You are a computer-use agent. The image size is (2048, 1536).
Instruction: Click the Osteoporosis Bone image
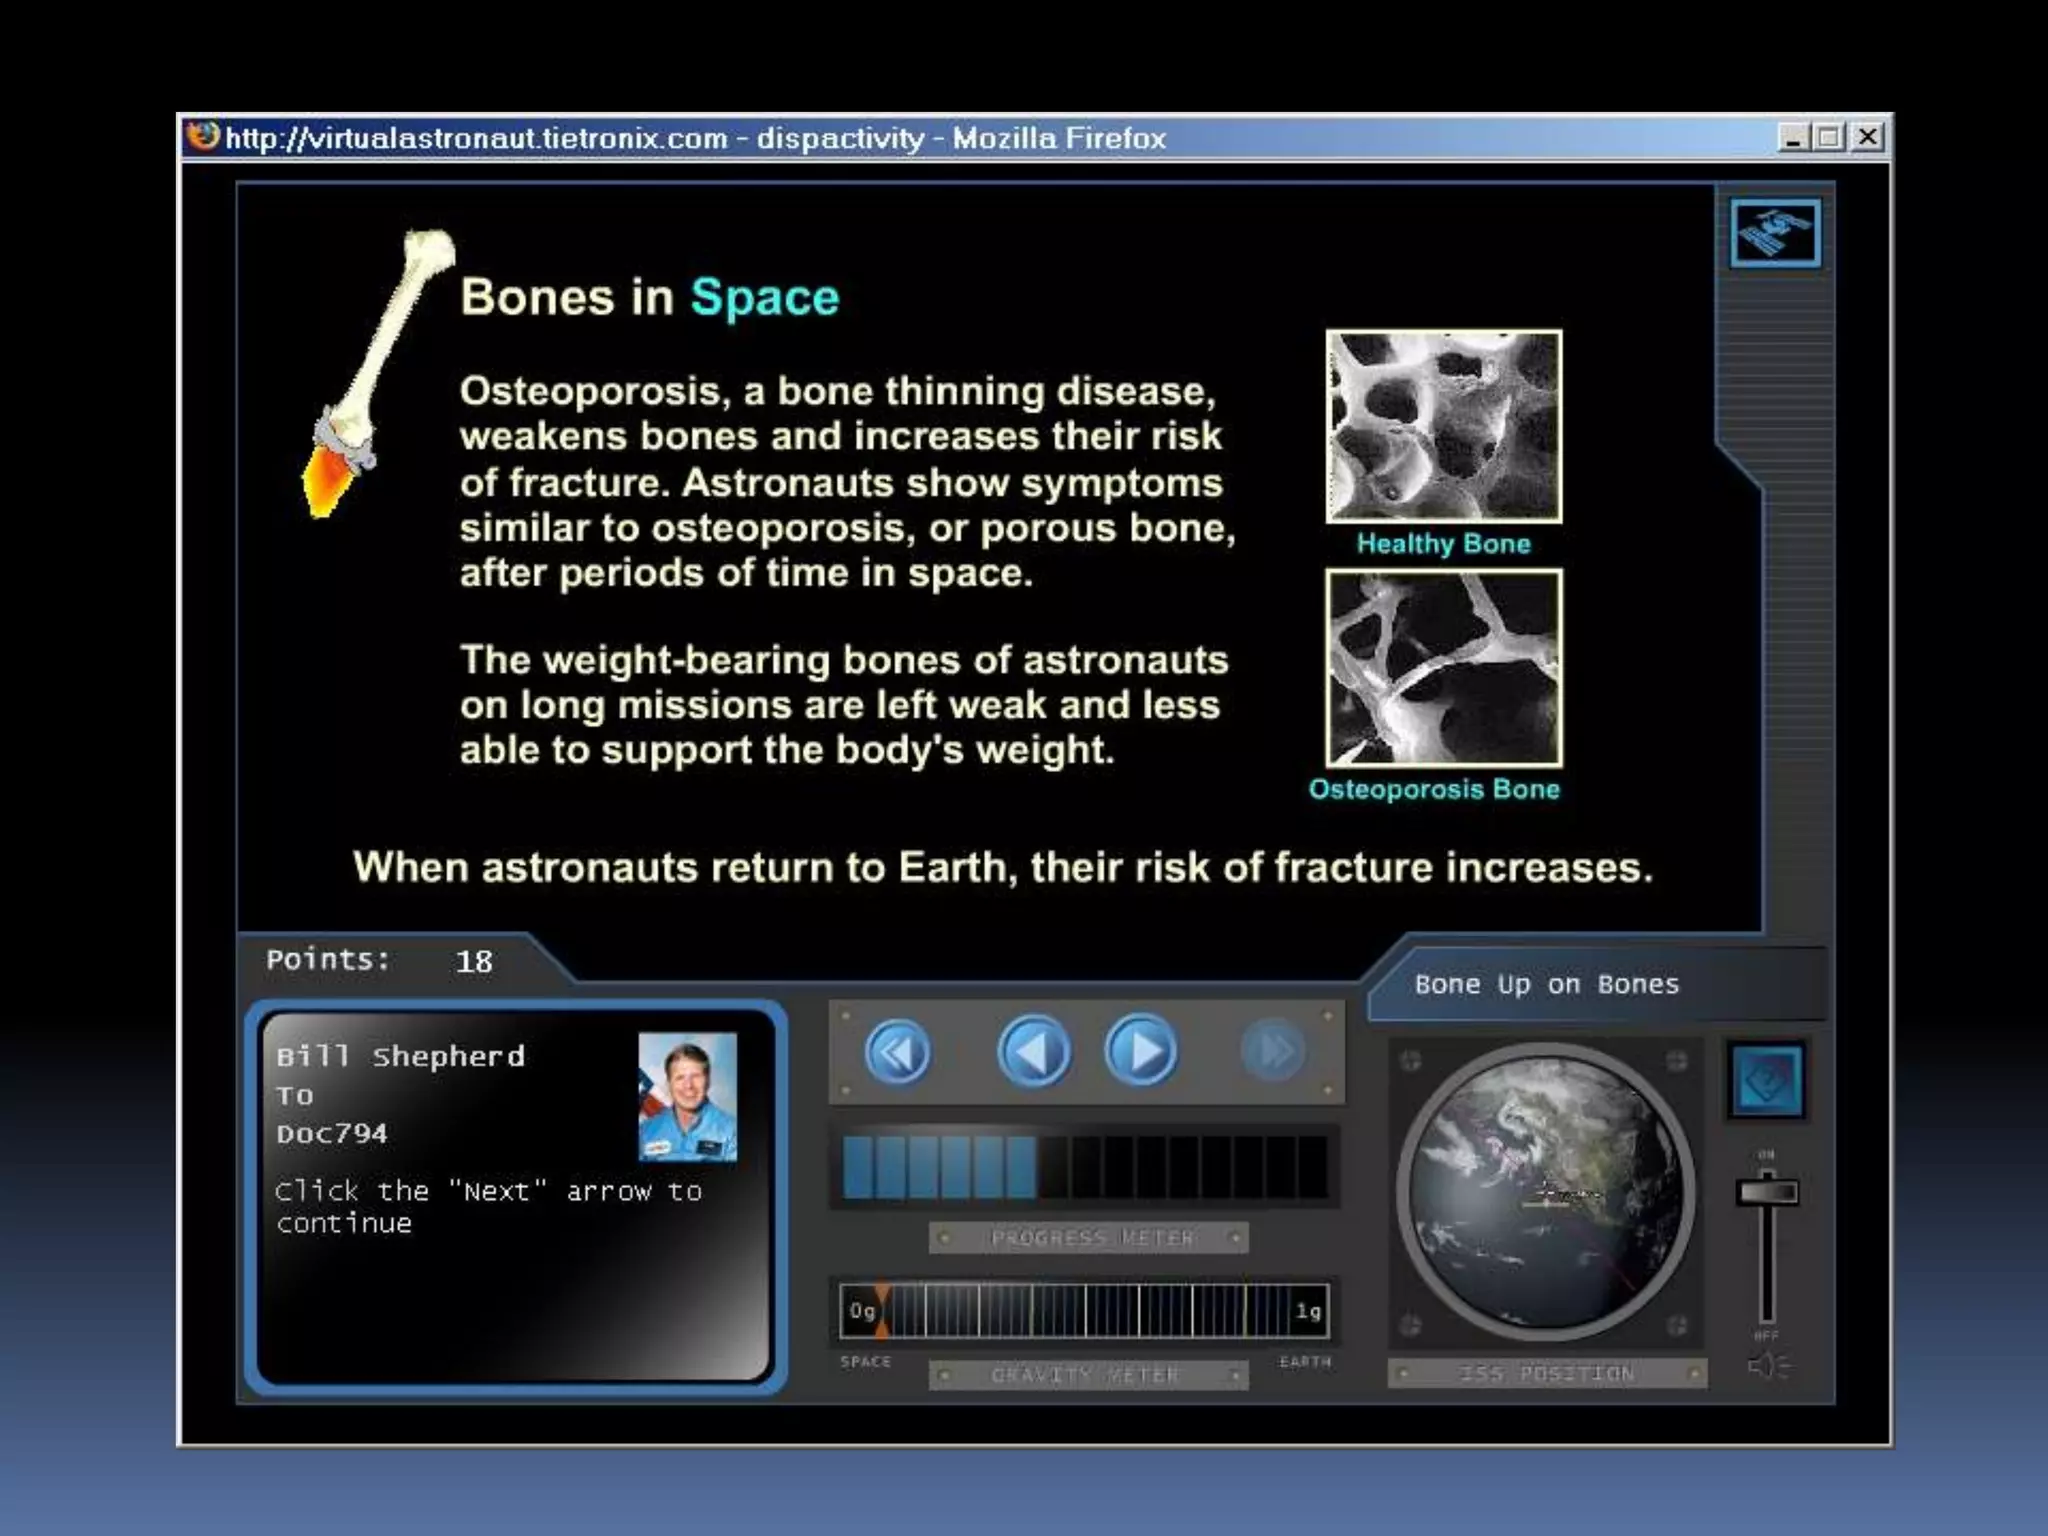(x=1444, y=668)
